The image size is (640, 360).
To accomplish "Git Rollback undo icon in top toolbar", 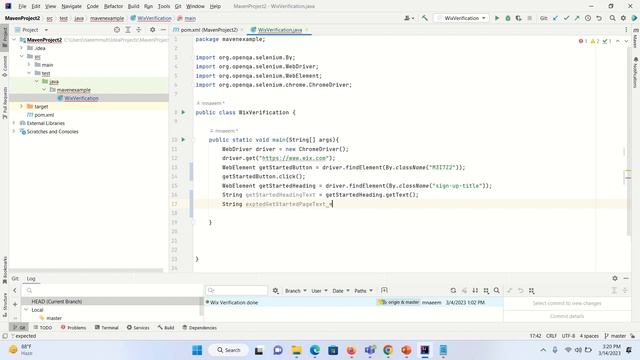I will coord(599,18).
